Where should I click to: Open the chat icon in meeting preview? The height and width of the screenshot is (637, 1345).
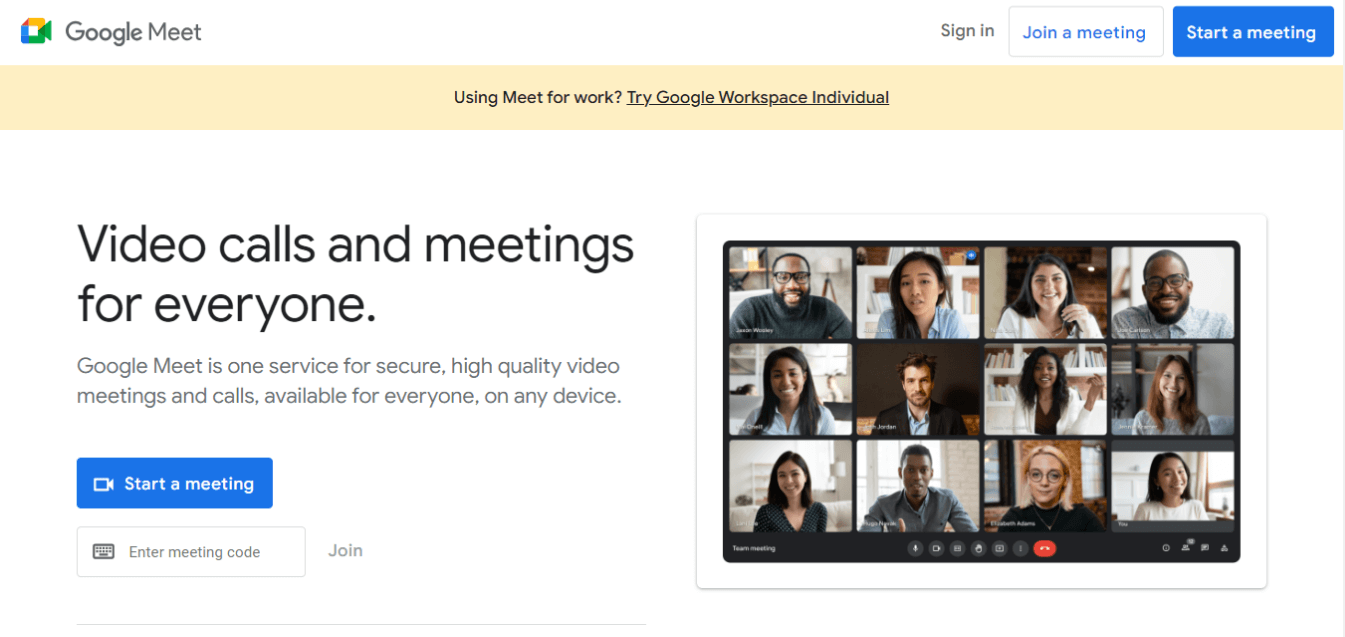click(x=1205, y=548)
